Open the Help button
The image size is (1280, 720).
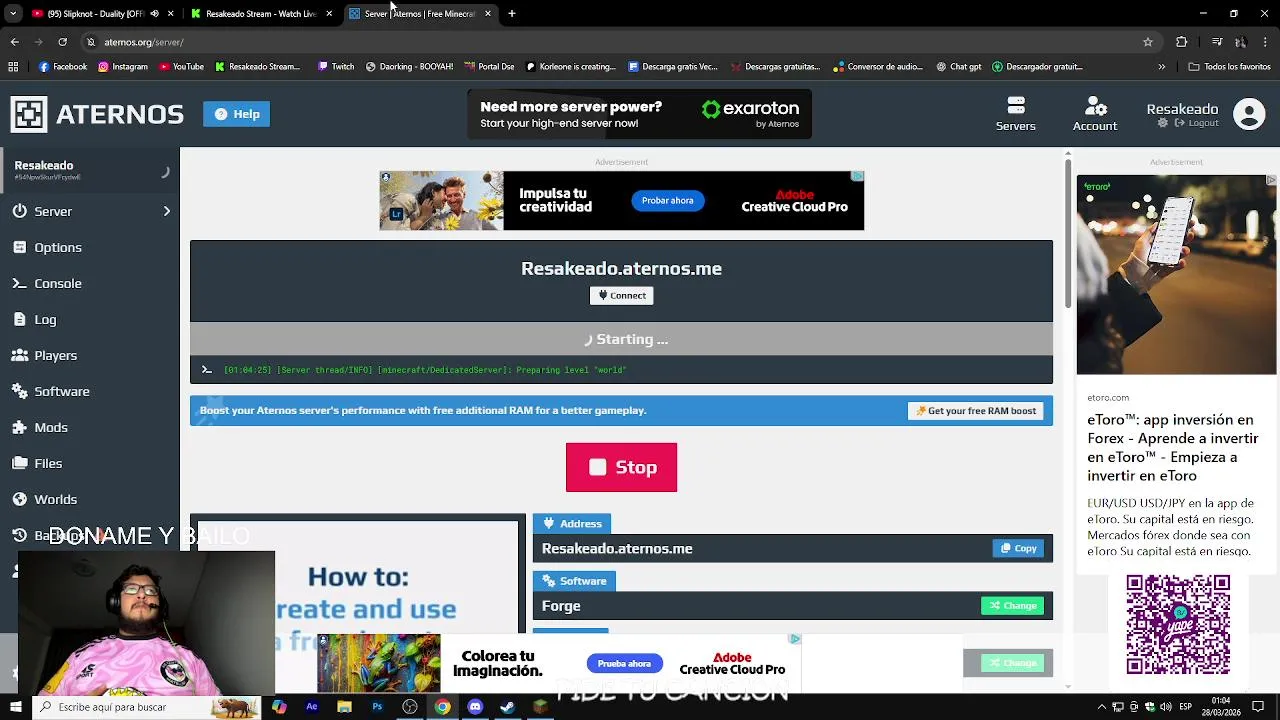(x=236, y=114)
